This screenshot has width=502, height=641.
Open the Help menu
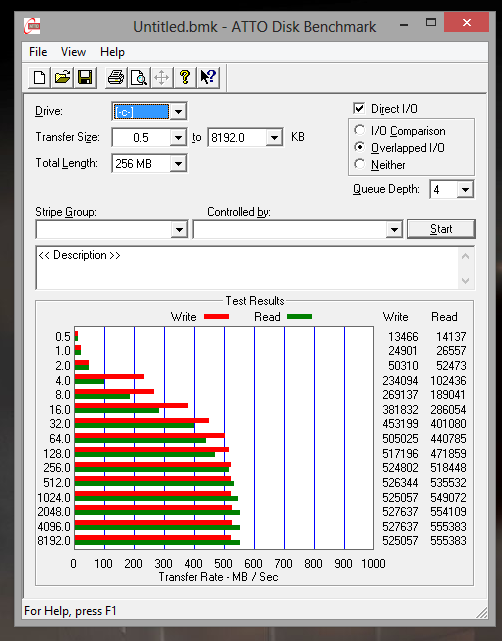pos(112,52)
